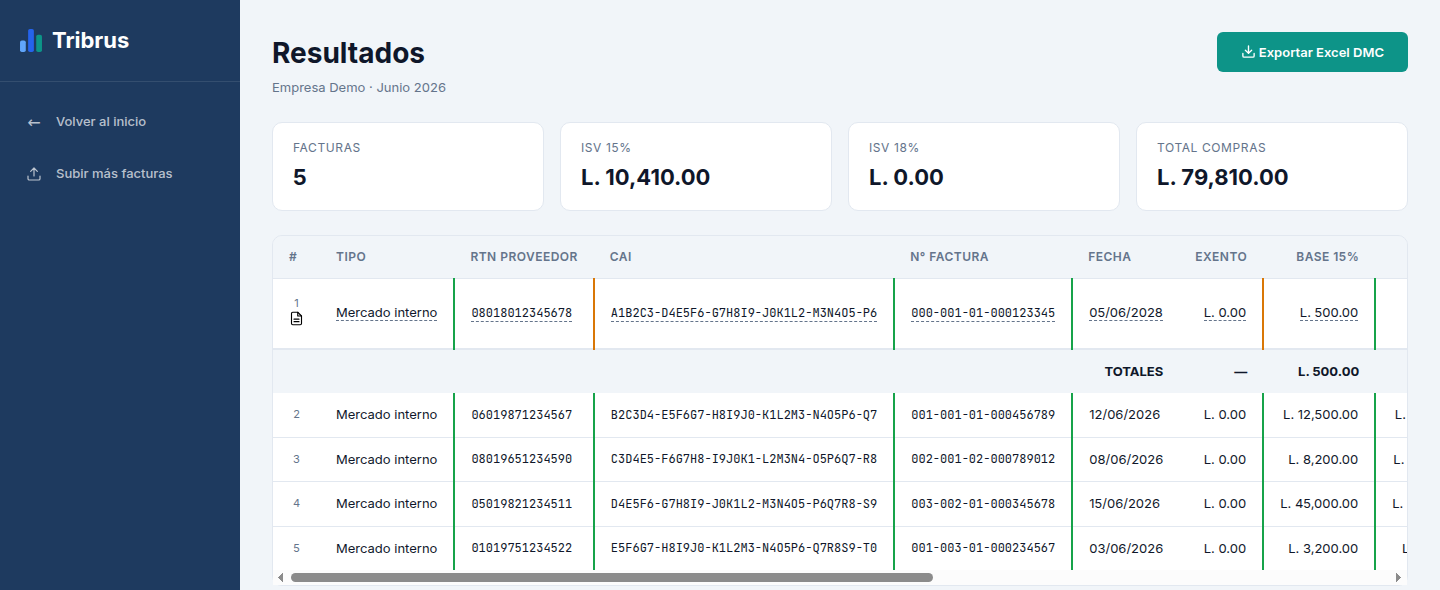This screenshot has height=590, width=1440.
Task: Click totals value L. 500.00
Action: click(x=1328, y=372)
